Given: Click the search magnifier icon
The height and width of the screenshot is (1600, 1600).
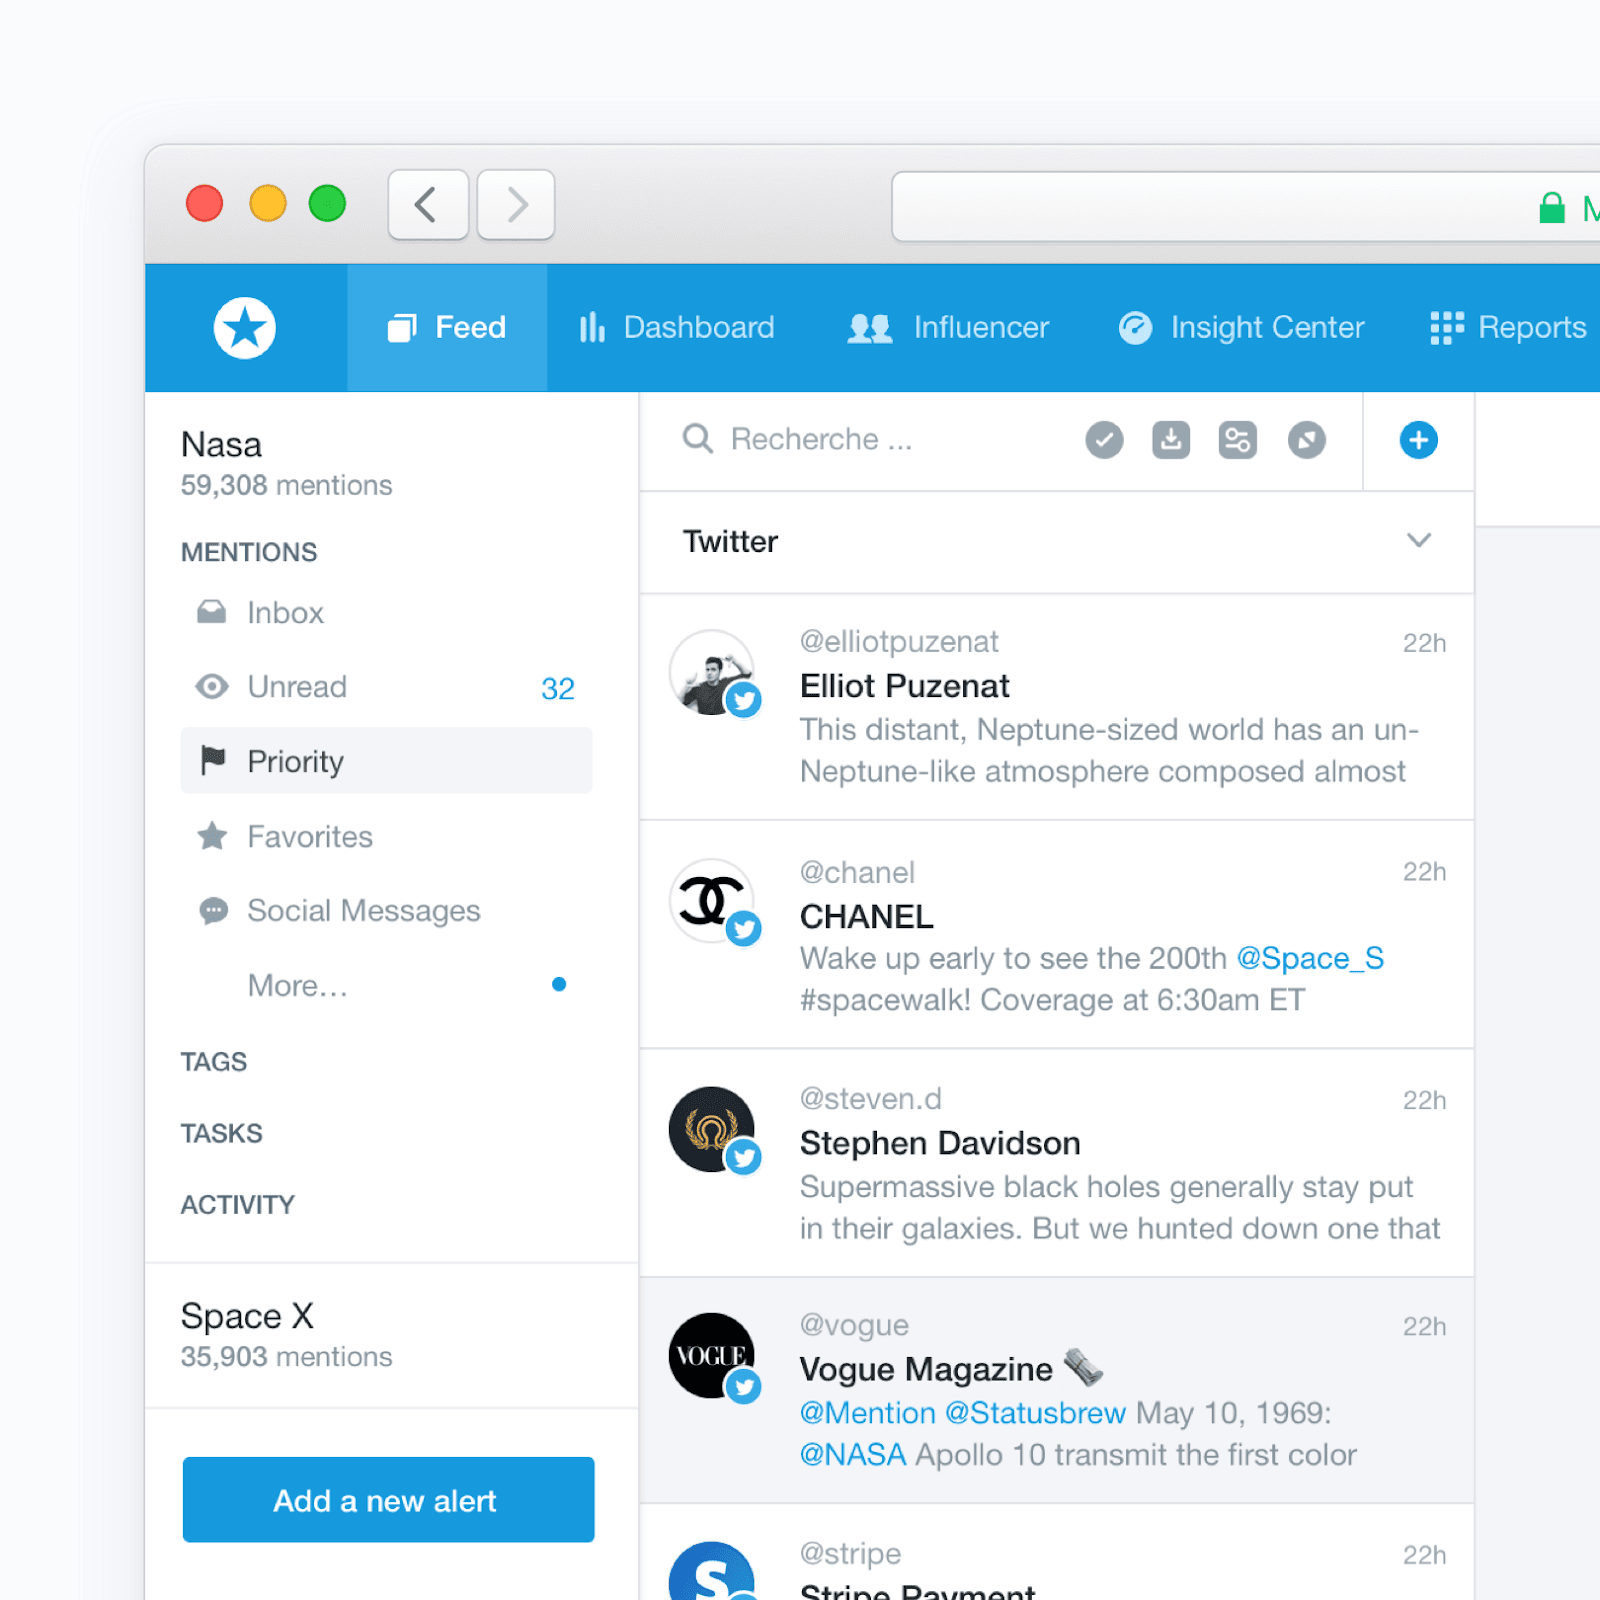Looking at the screenshot, I should coord(697,439).
